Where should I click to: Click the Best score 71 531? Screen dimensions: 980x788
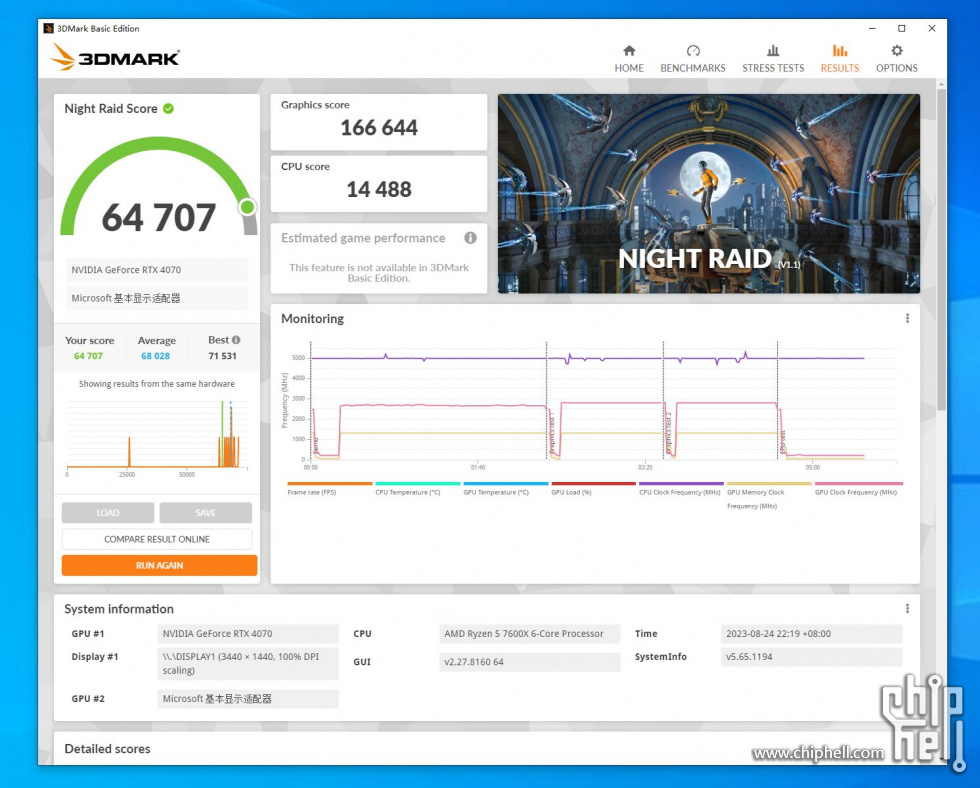click(222, 356)
